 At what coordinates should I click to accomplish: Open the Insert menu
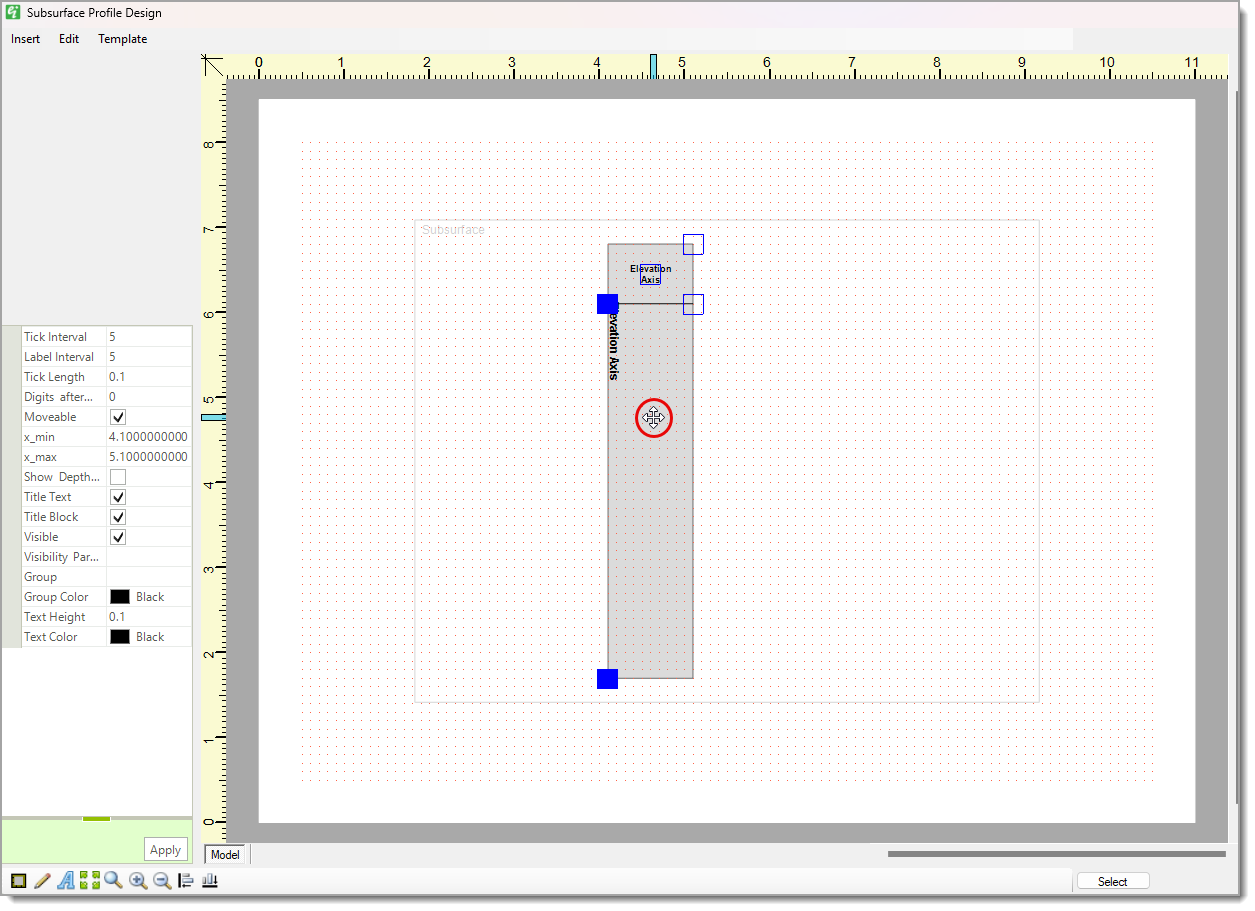[24, 39]
